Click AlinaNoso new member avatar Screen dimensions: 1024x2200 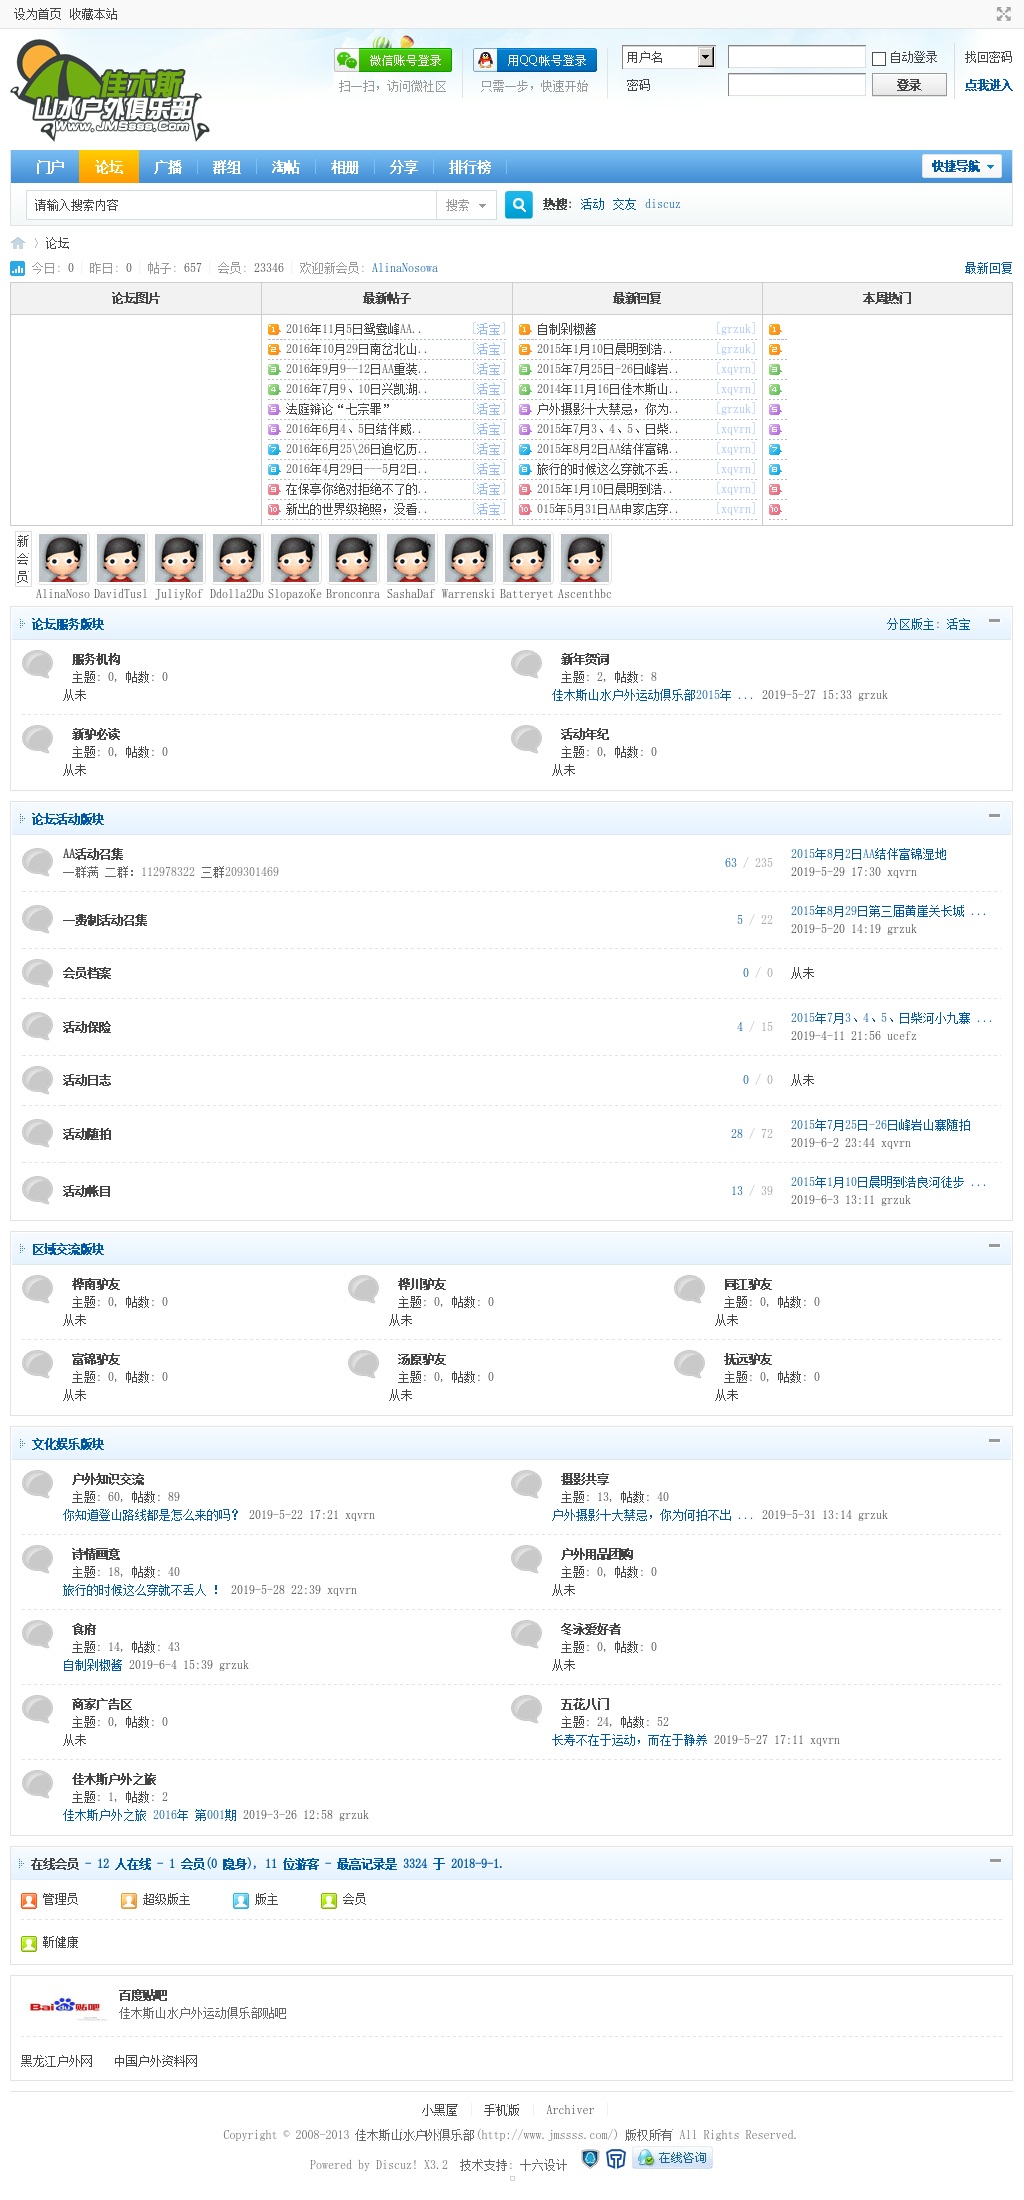click(63, 558)
